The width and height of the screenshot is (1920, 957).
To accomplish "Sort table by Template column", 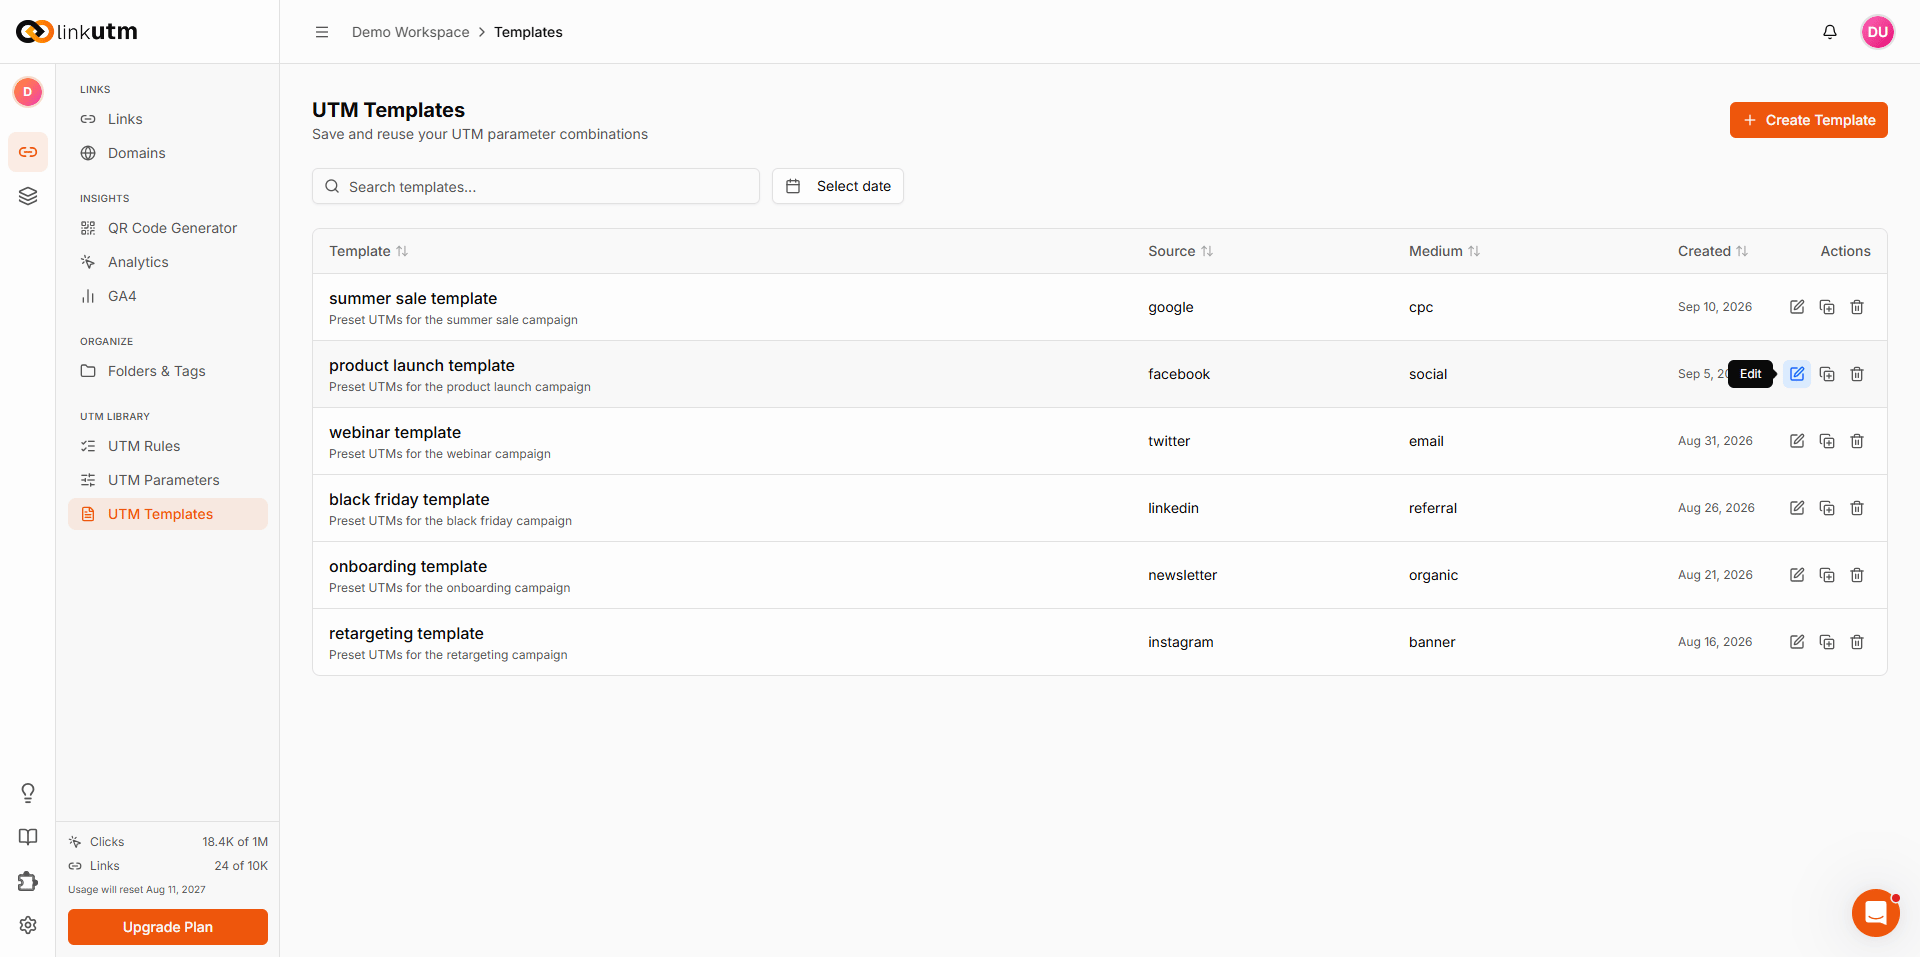I will [368, 251].
